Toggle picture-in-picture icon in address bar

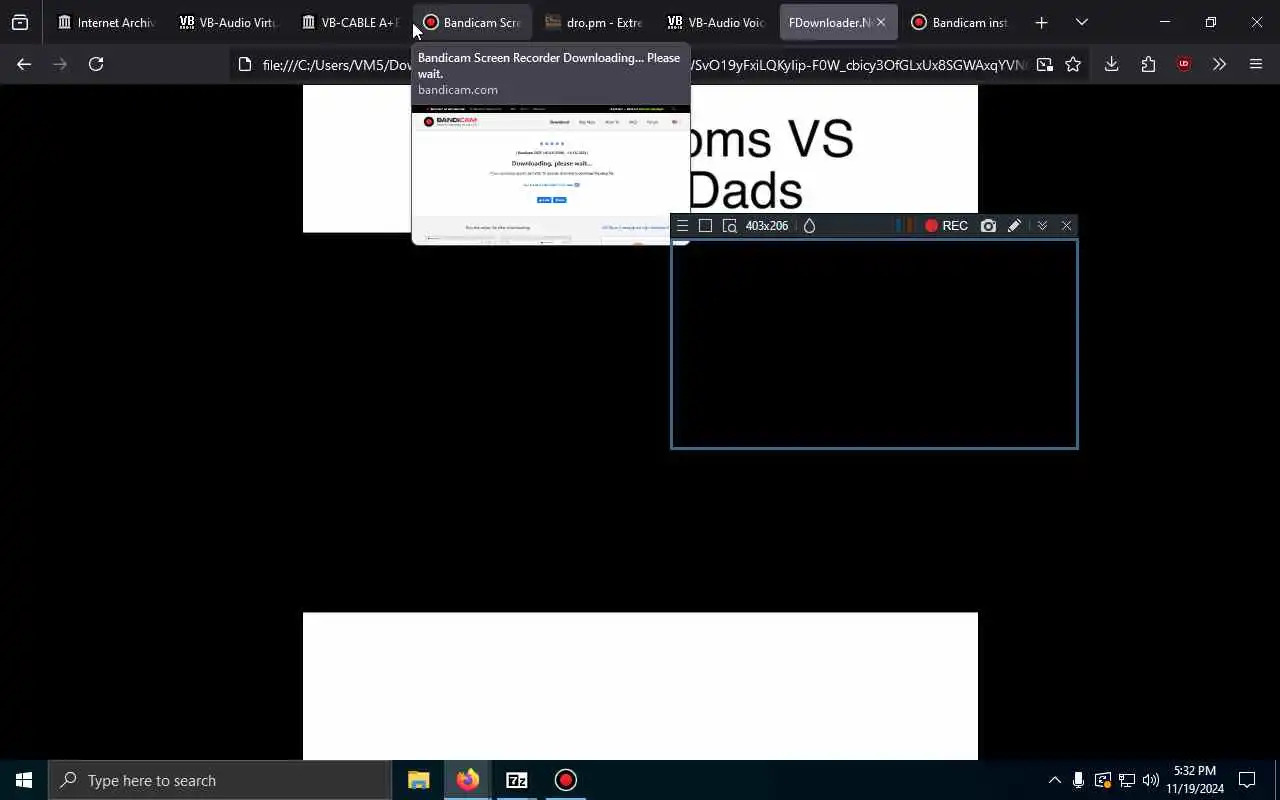(1044, 65)
